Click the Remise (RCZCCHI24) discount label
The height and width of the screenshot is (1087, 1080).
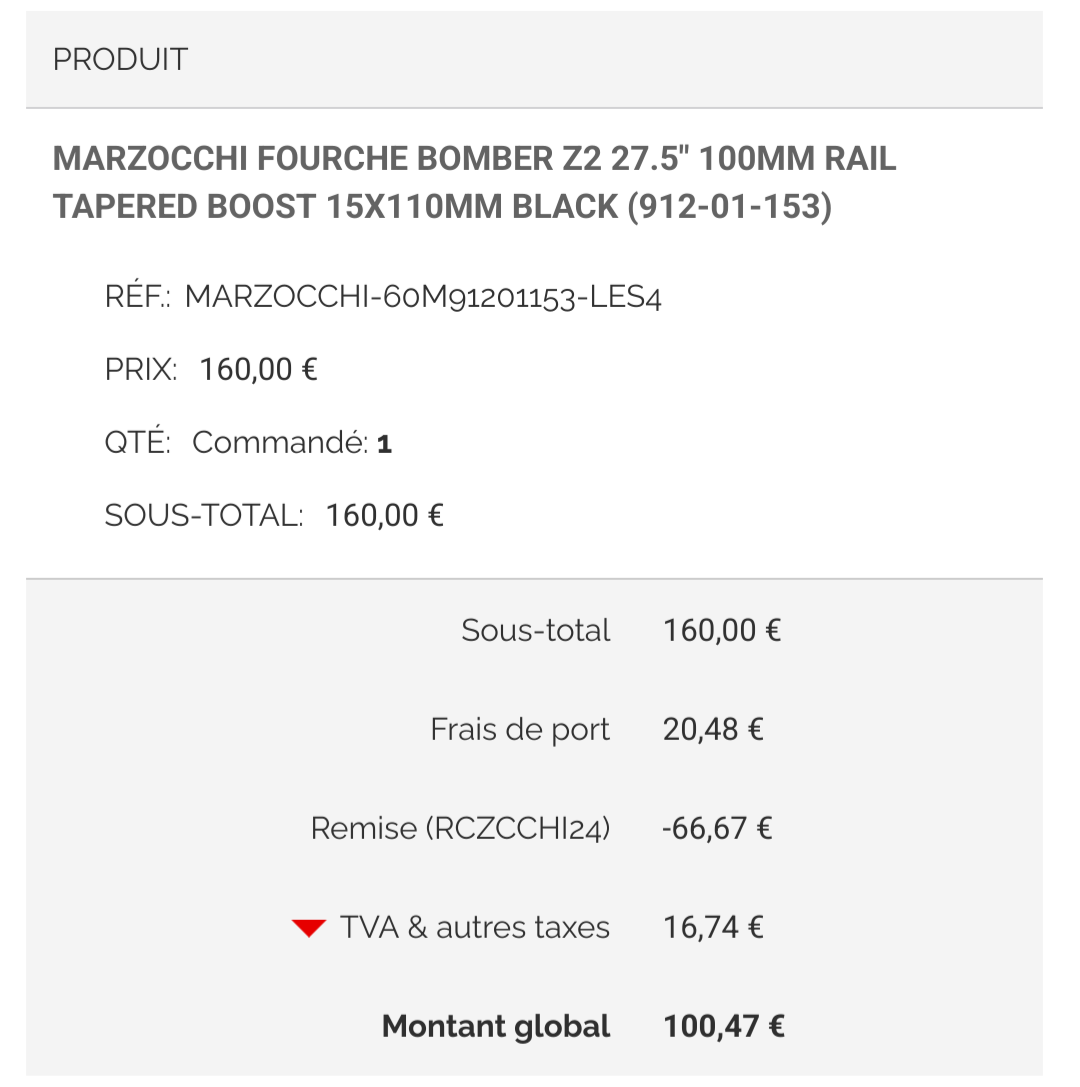point(460,829)
